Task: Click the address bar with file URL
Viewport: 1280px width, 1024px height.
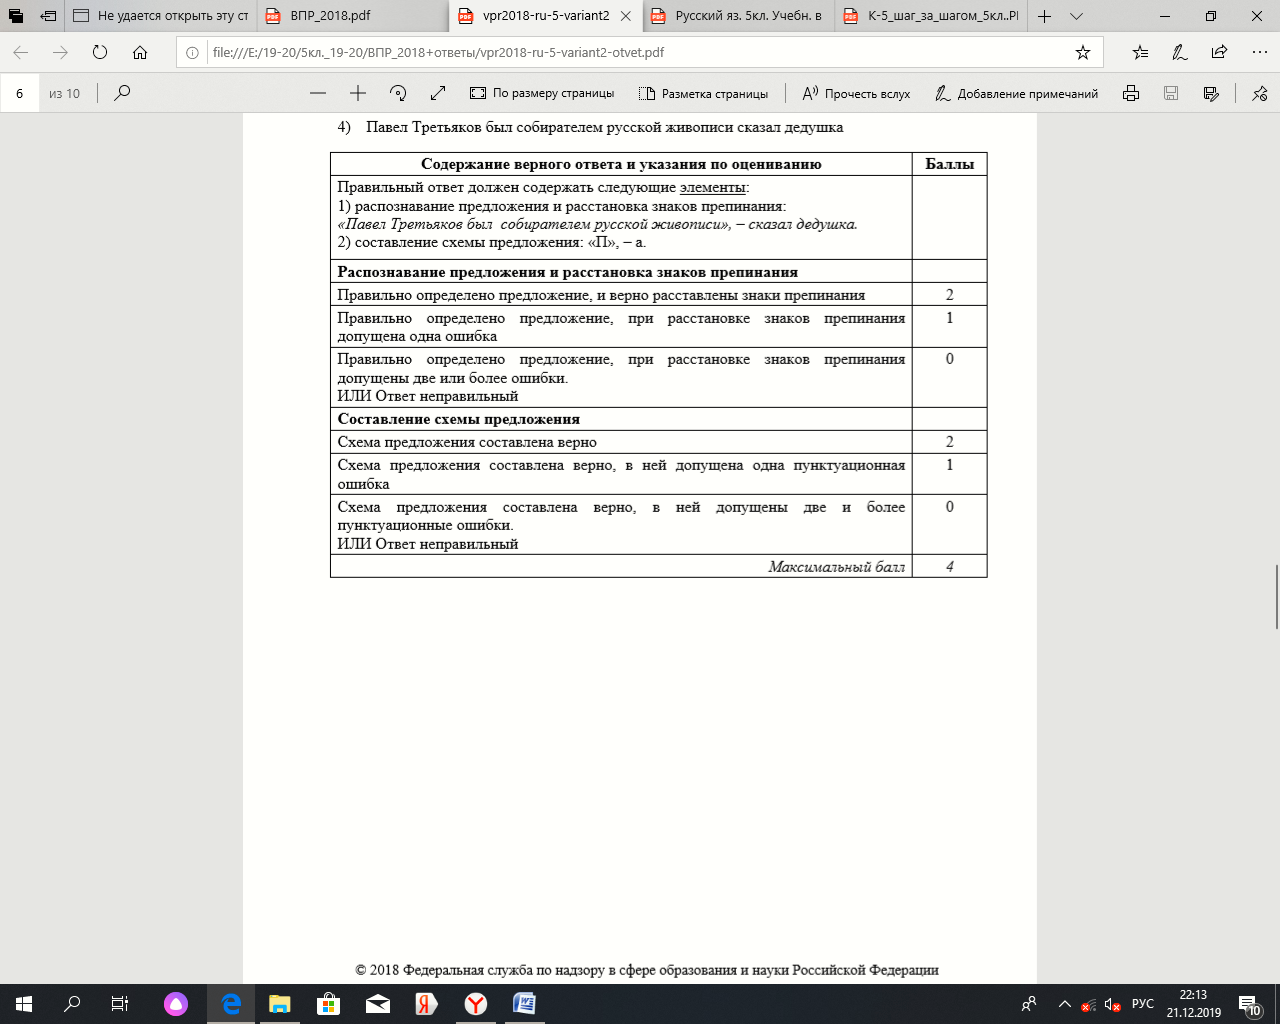Action: point(640,53)
